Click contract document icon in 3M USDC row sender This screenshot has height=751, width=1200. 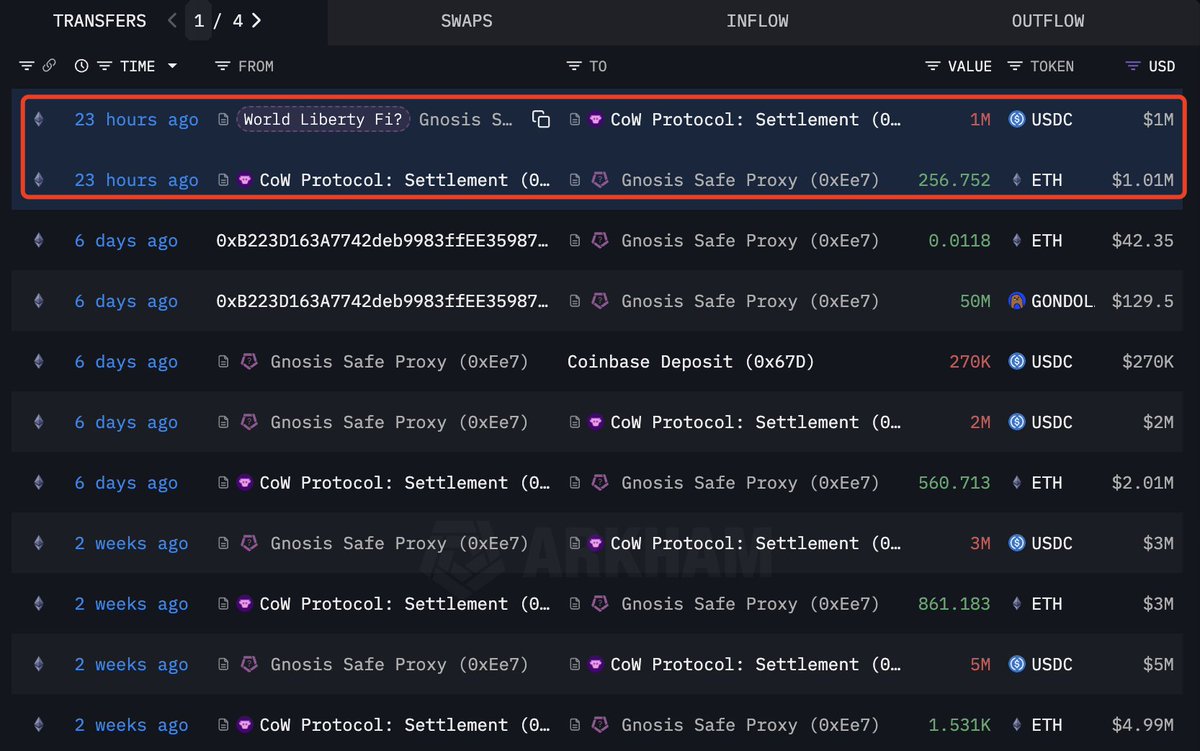[223, 544]
